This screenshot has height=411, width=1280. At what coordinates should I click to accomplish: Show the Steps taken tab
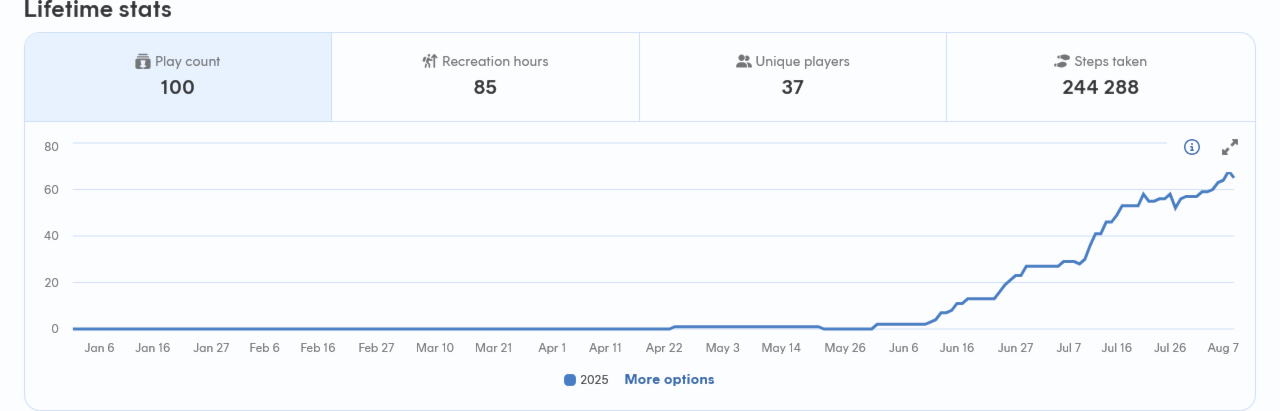1100,77
